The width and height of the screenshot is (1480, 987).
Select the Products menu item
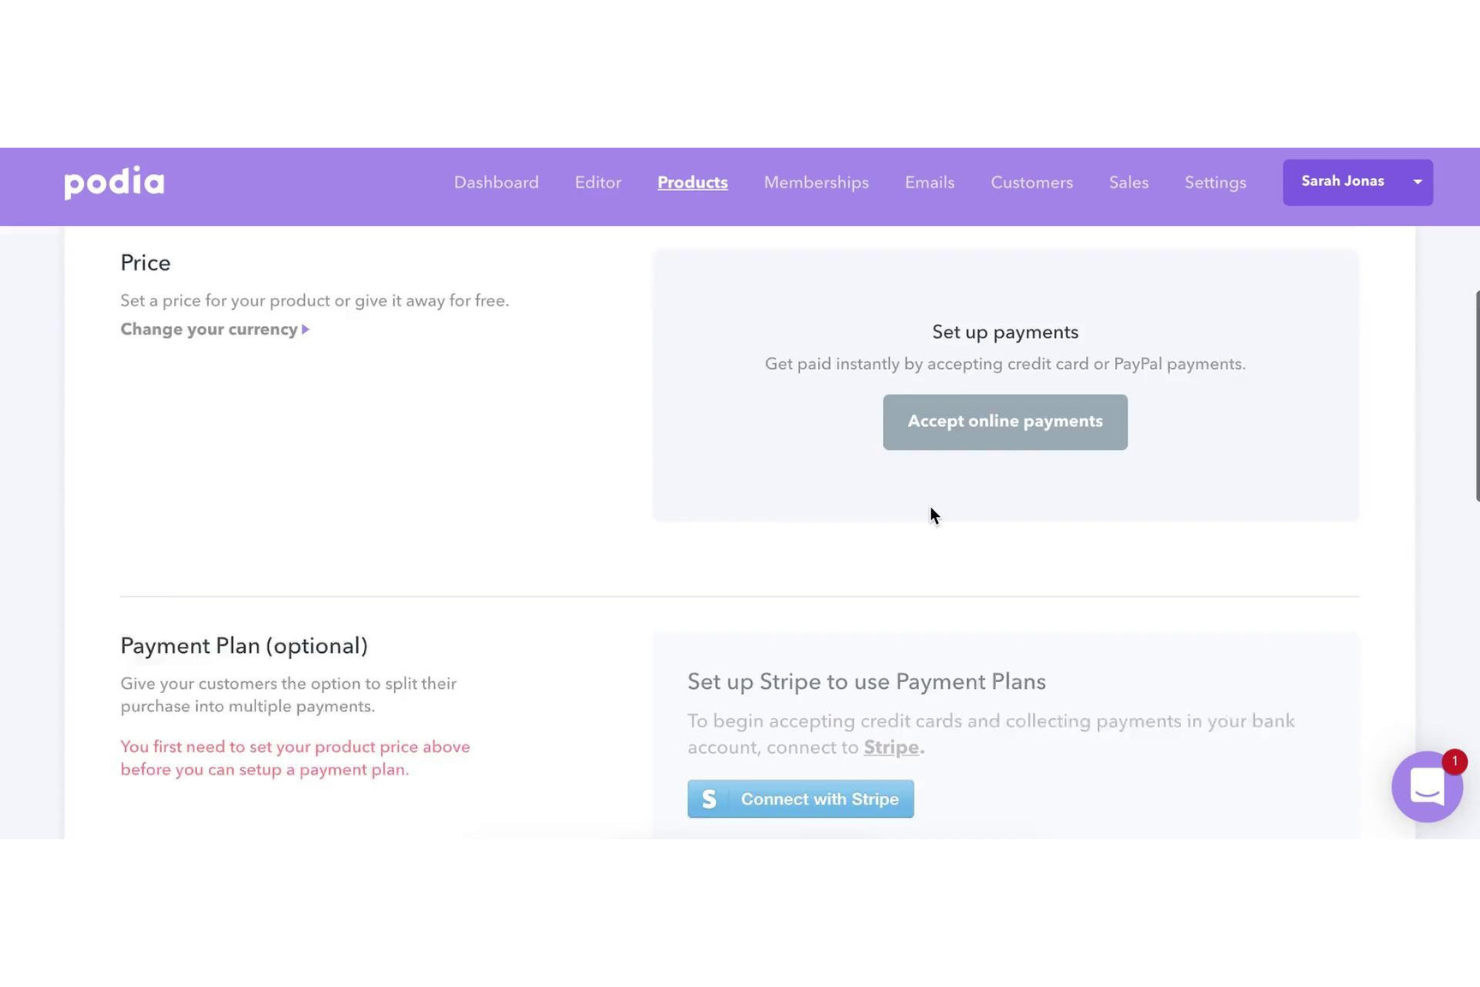tap(692, 182)
